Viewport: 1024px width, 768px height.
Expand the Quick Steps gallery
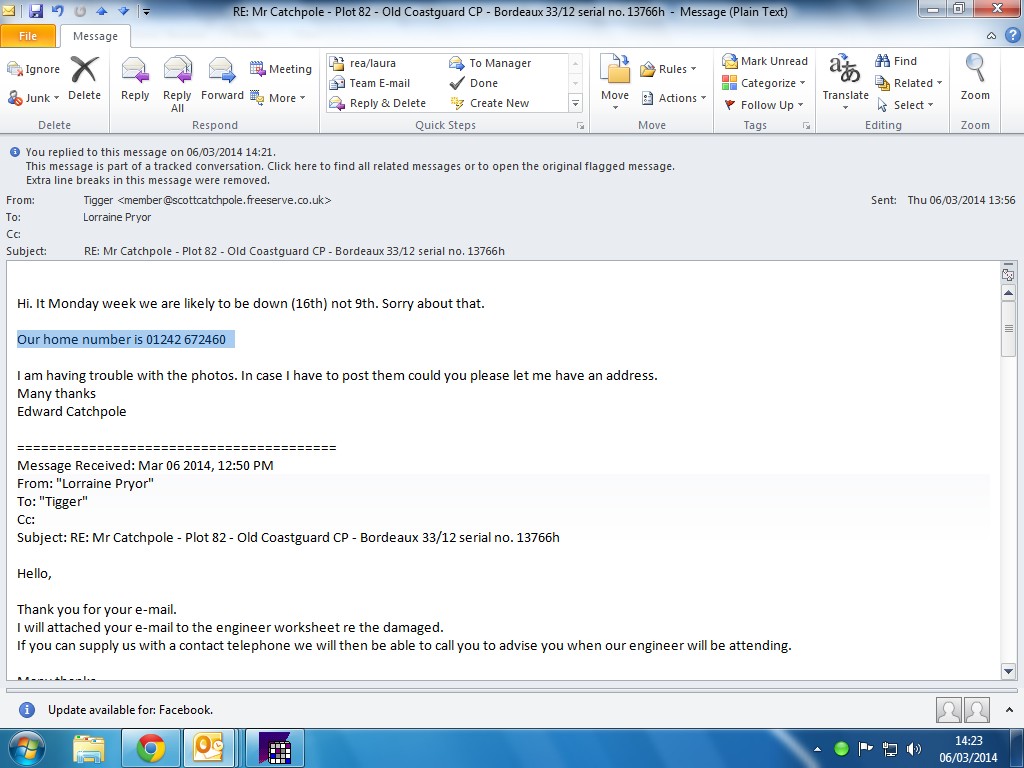click(x=575, y=103)
